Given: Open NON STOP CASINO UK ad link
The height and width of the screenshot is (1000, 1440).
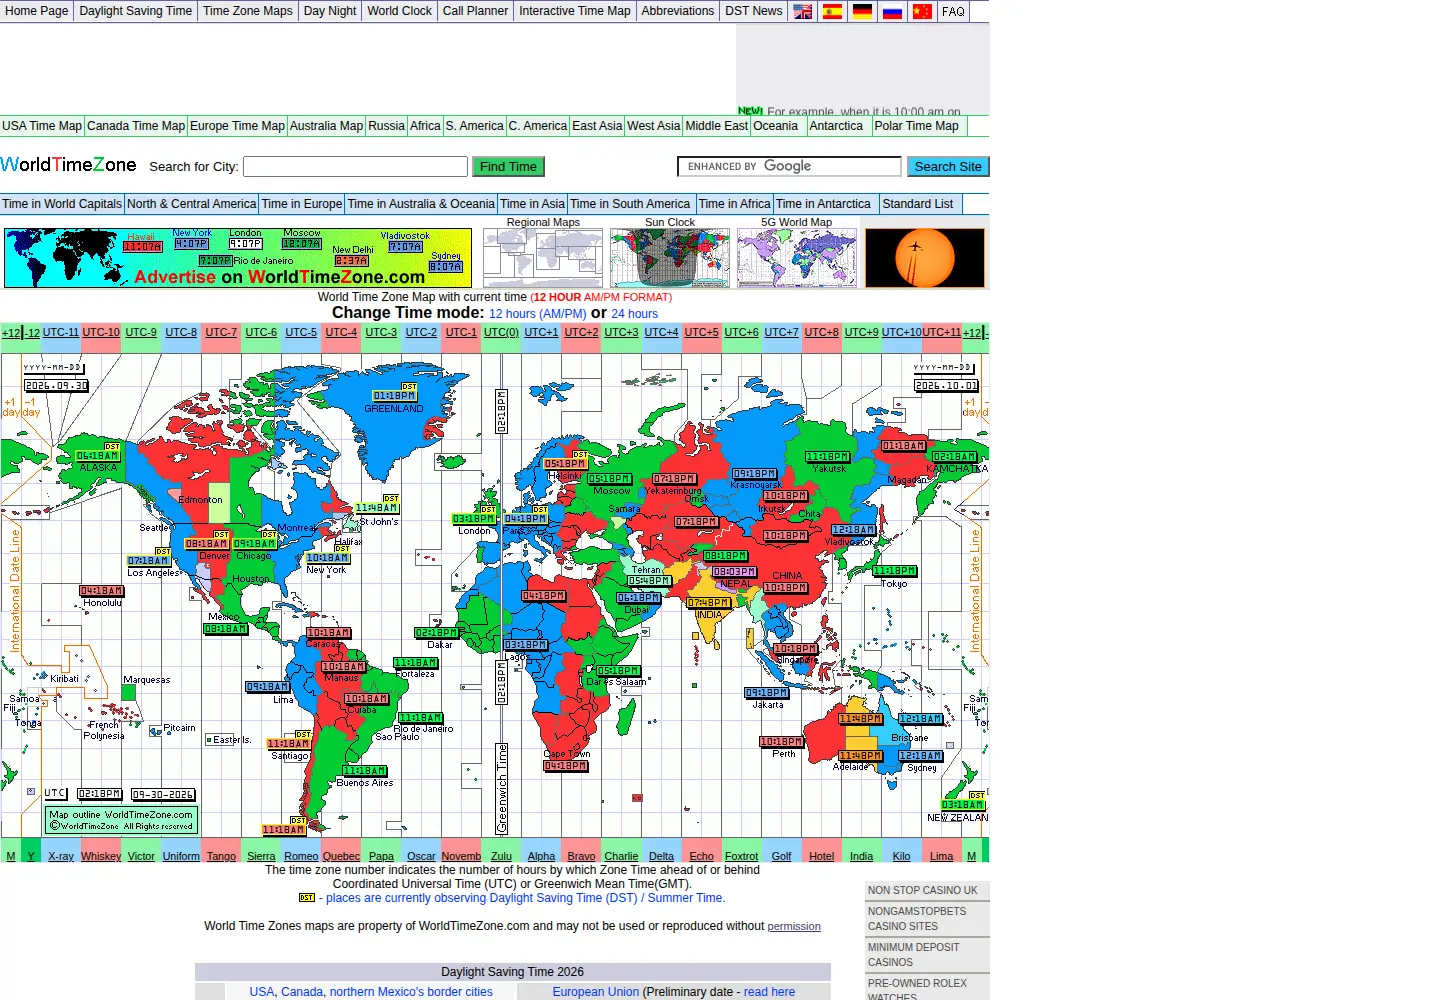Looking at the screenshot, I should [923, 890].
